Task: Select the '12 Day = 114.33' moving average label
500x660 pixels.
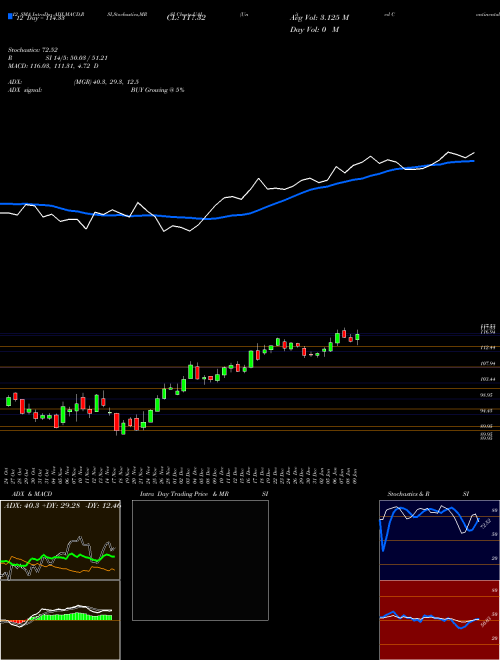Action: click(40, 18)
